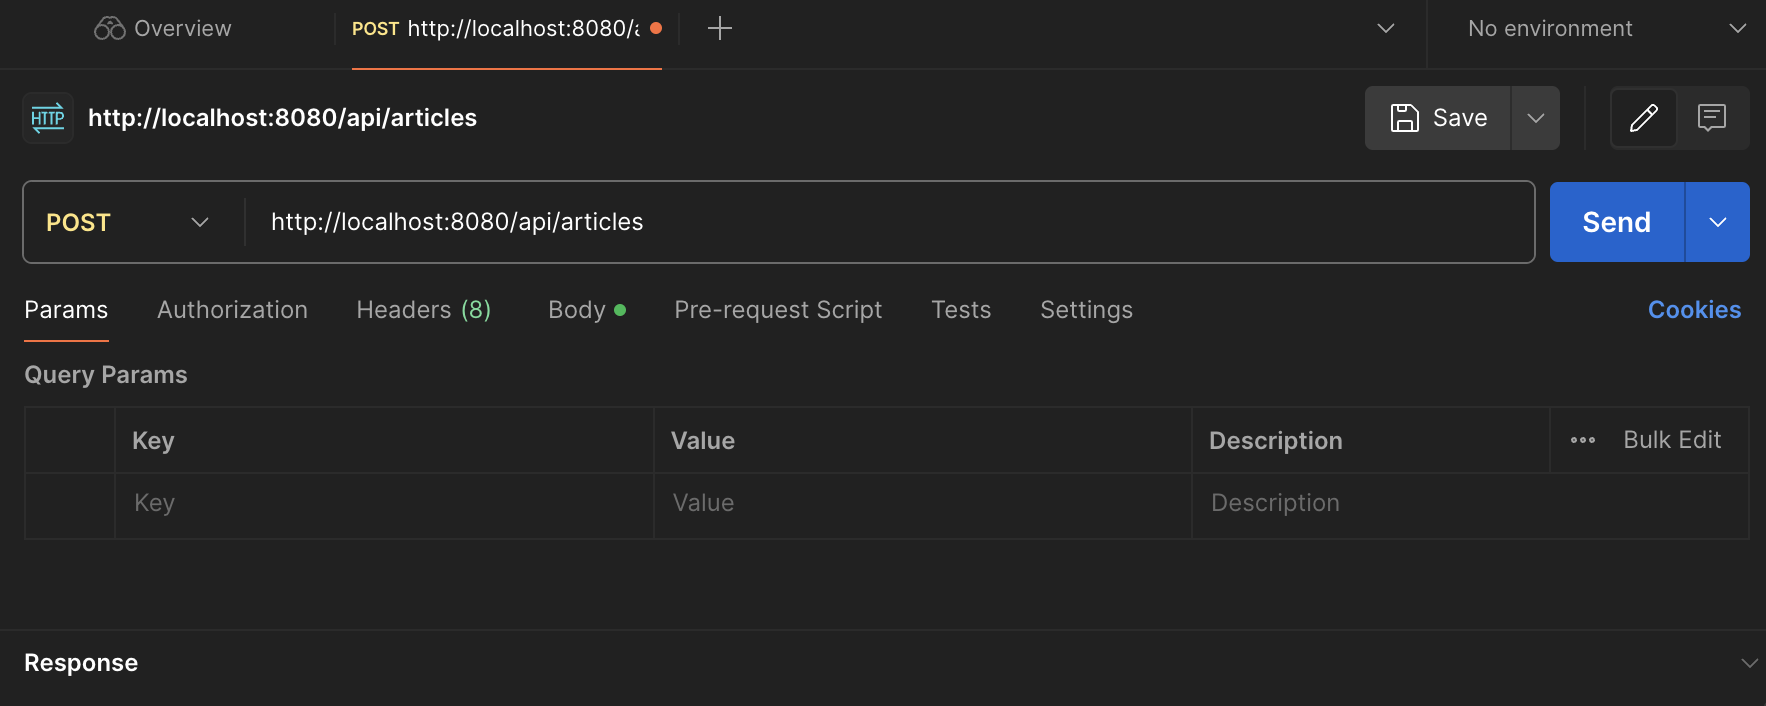Expand the Response panel chevron
Screen dimensions: 1766x706
click(x=1749, y=663)
